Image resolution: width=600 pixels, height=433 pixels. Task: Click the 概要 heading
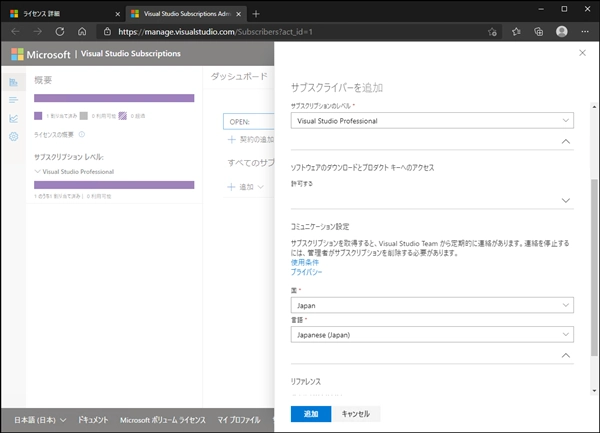click(x=43, y=80)
